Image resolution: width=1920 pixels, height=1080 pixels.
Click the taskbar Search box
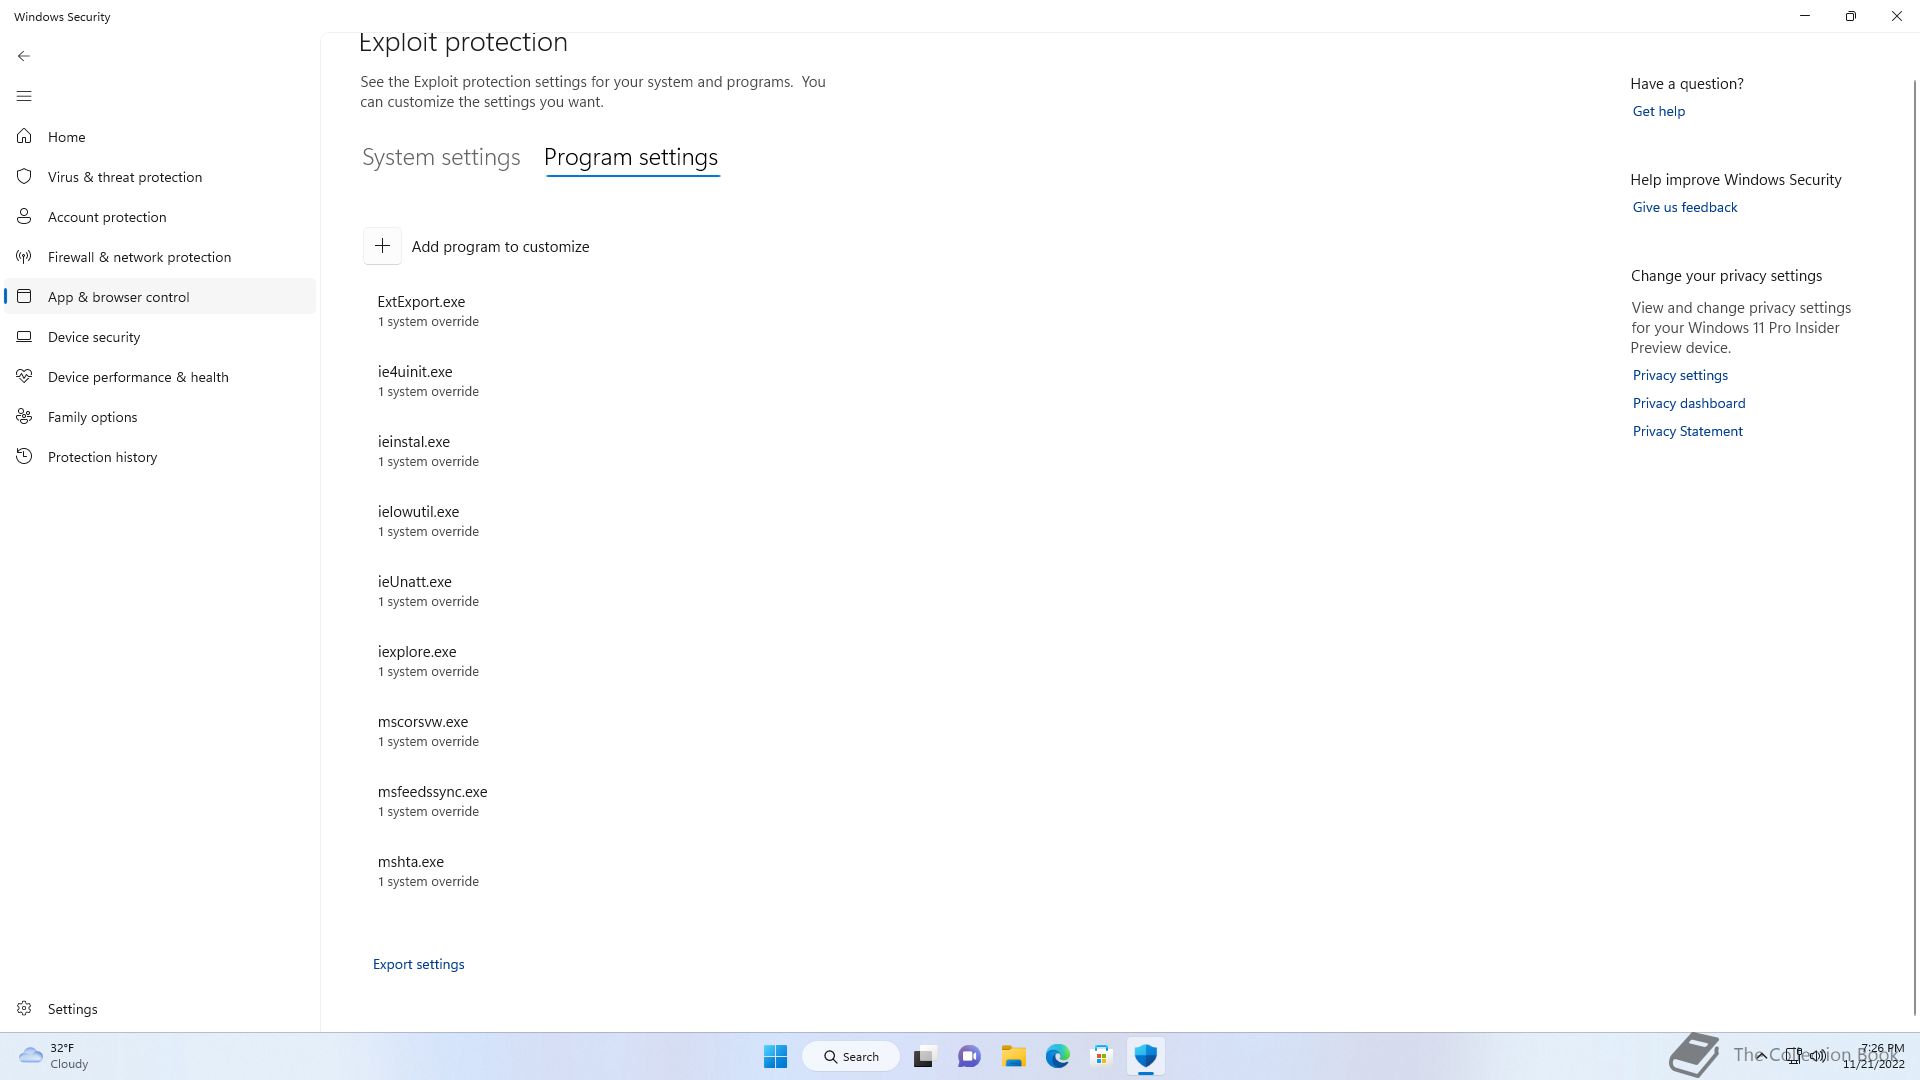tap(851, 1056)
